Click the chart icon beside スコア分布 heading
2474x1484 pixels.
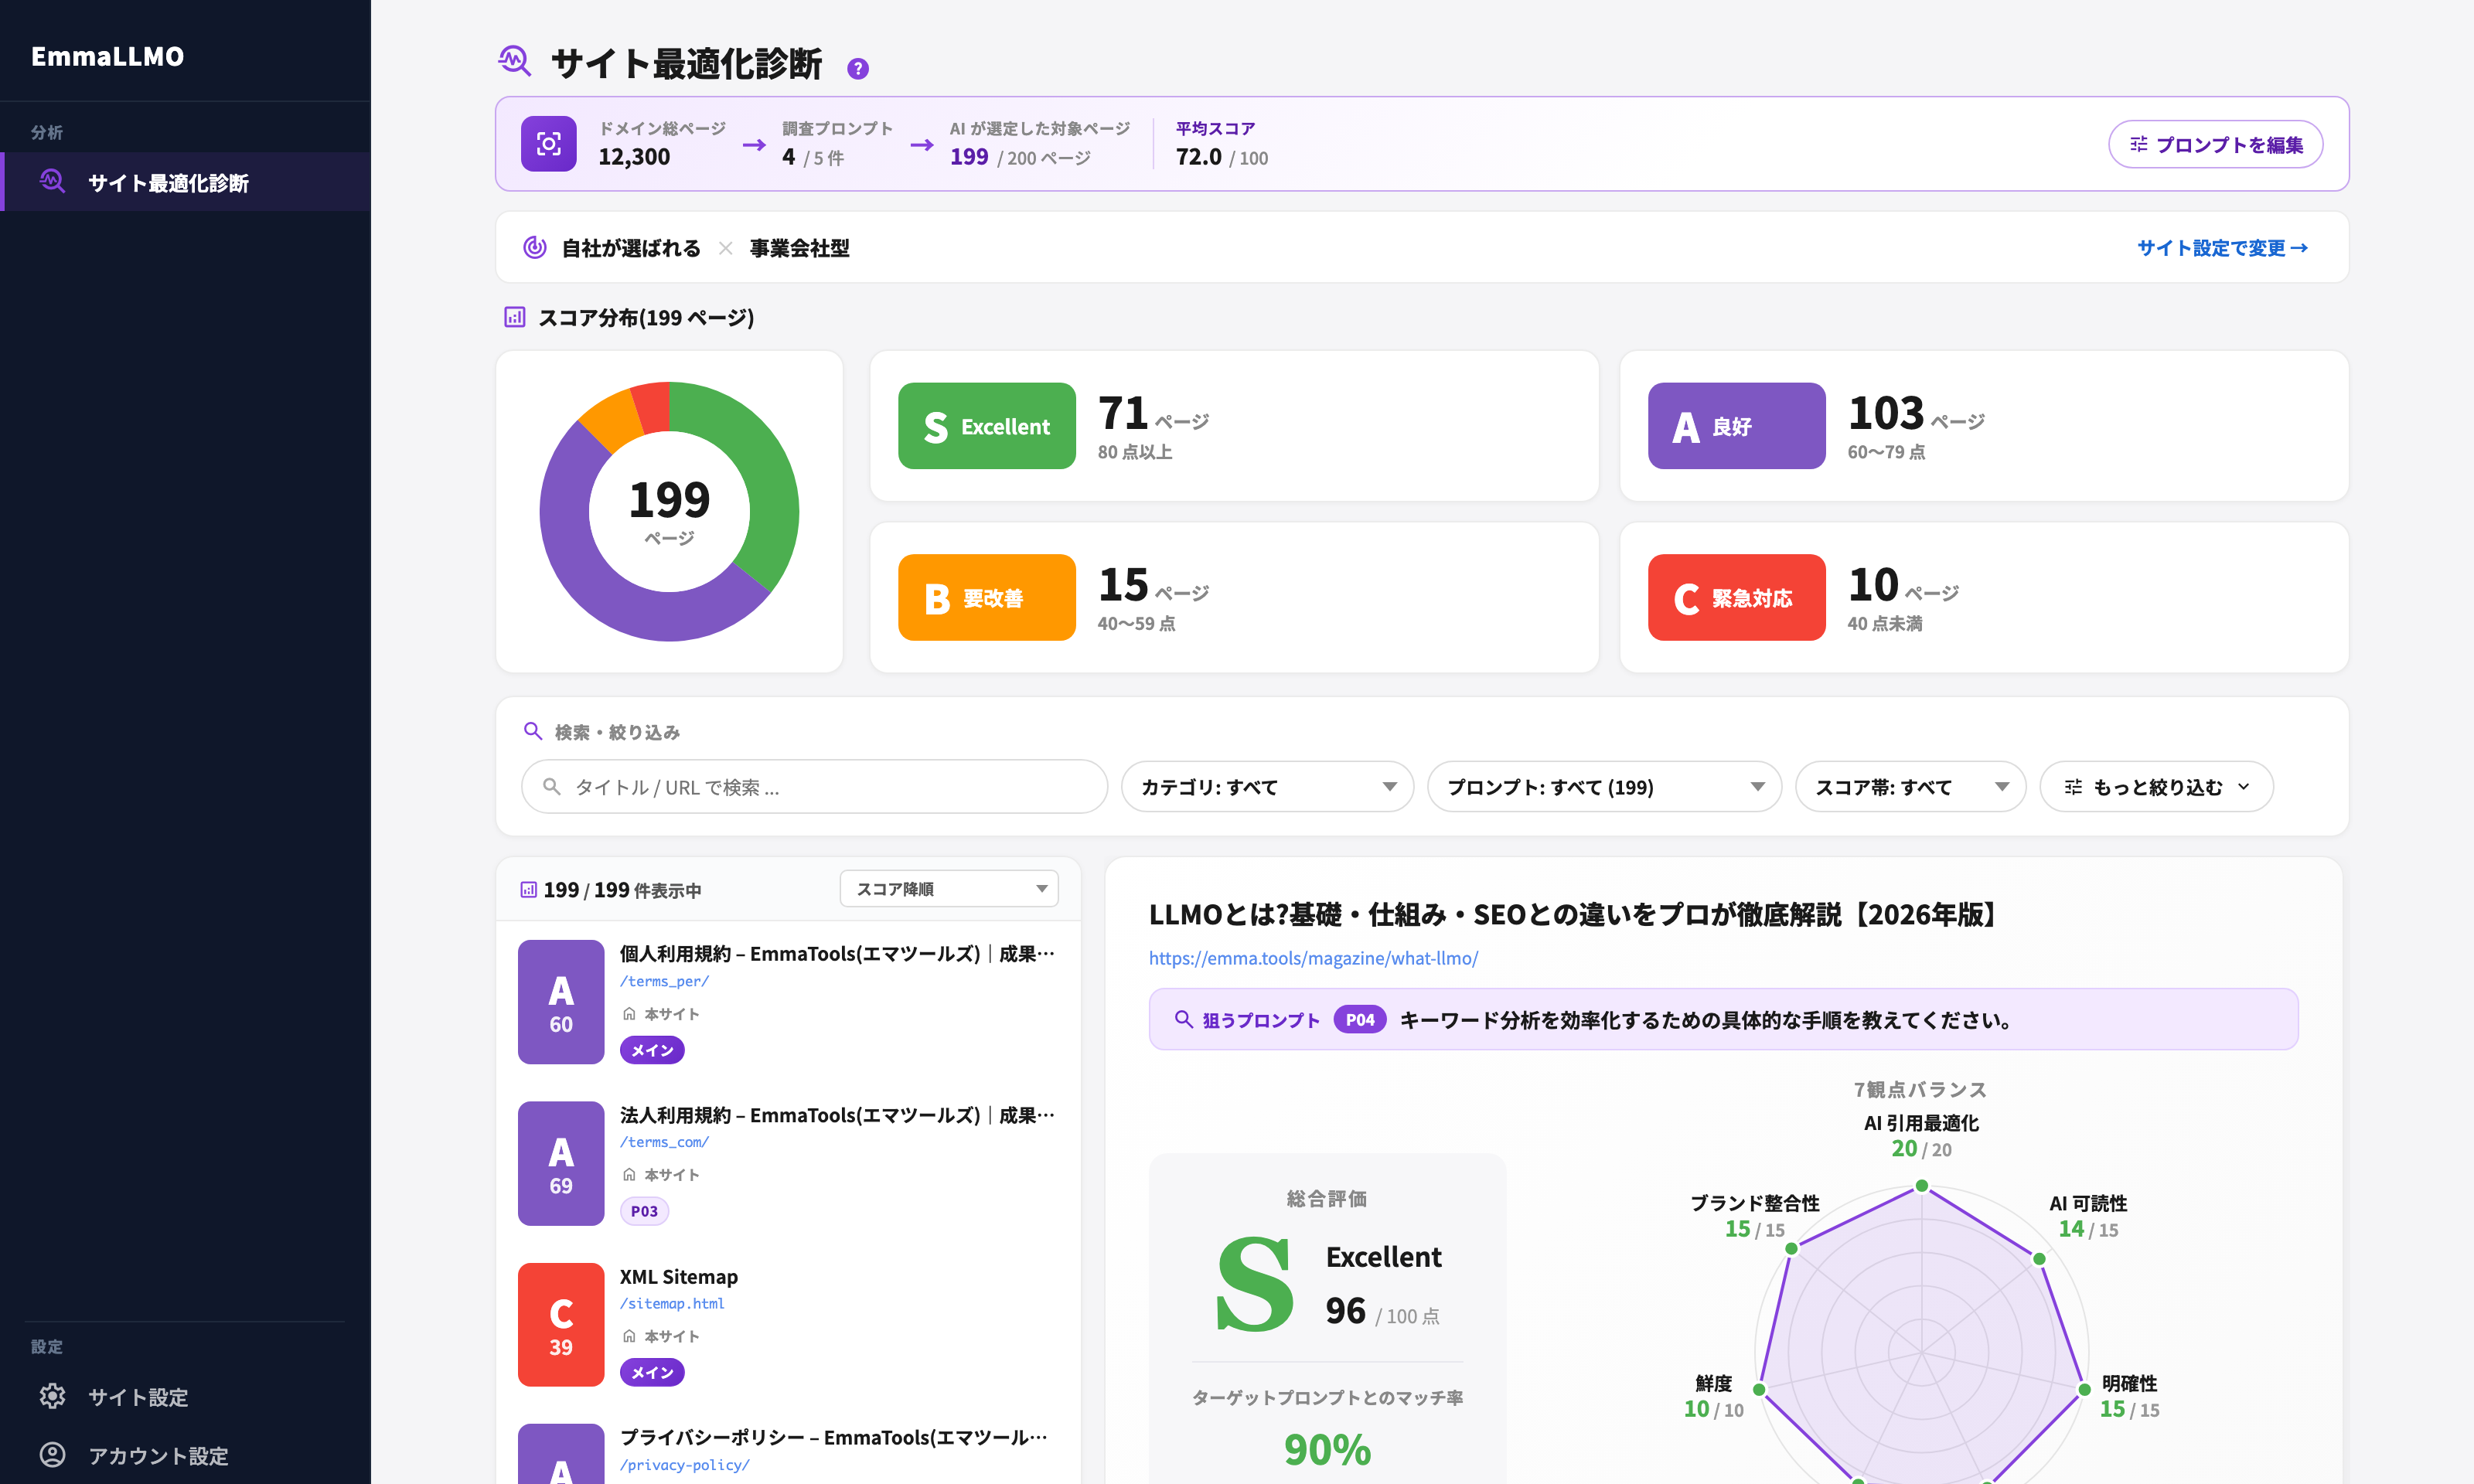[x=514, y=317]
